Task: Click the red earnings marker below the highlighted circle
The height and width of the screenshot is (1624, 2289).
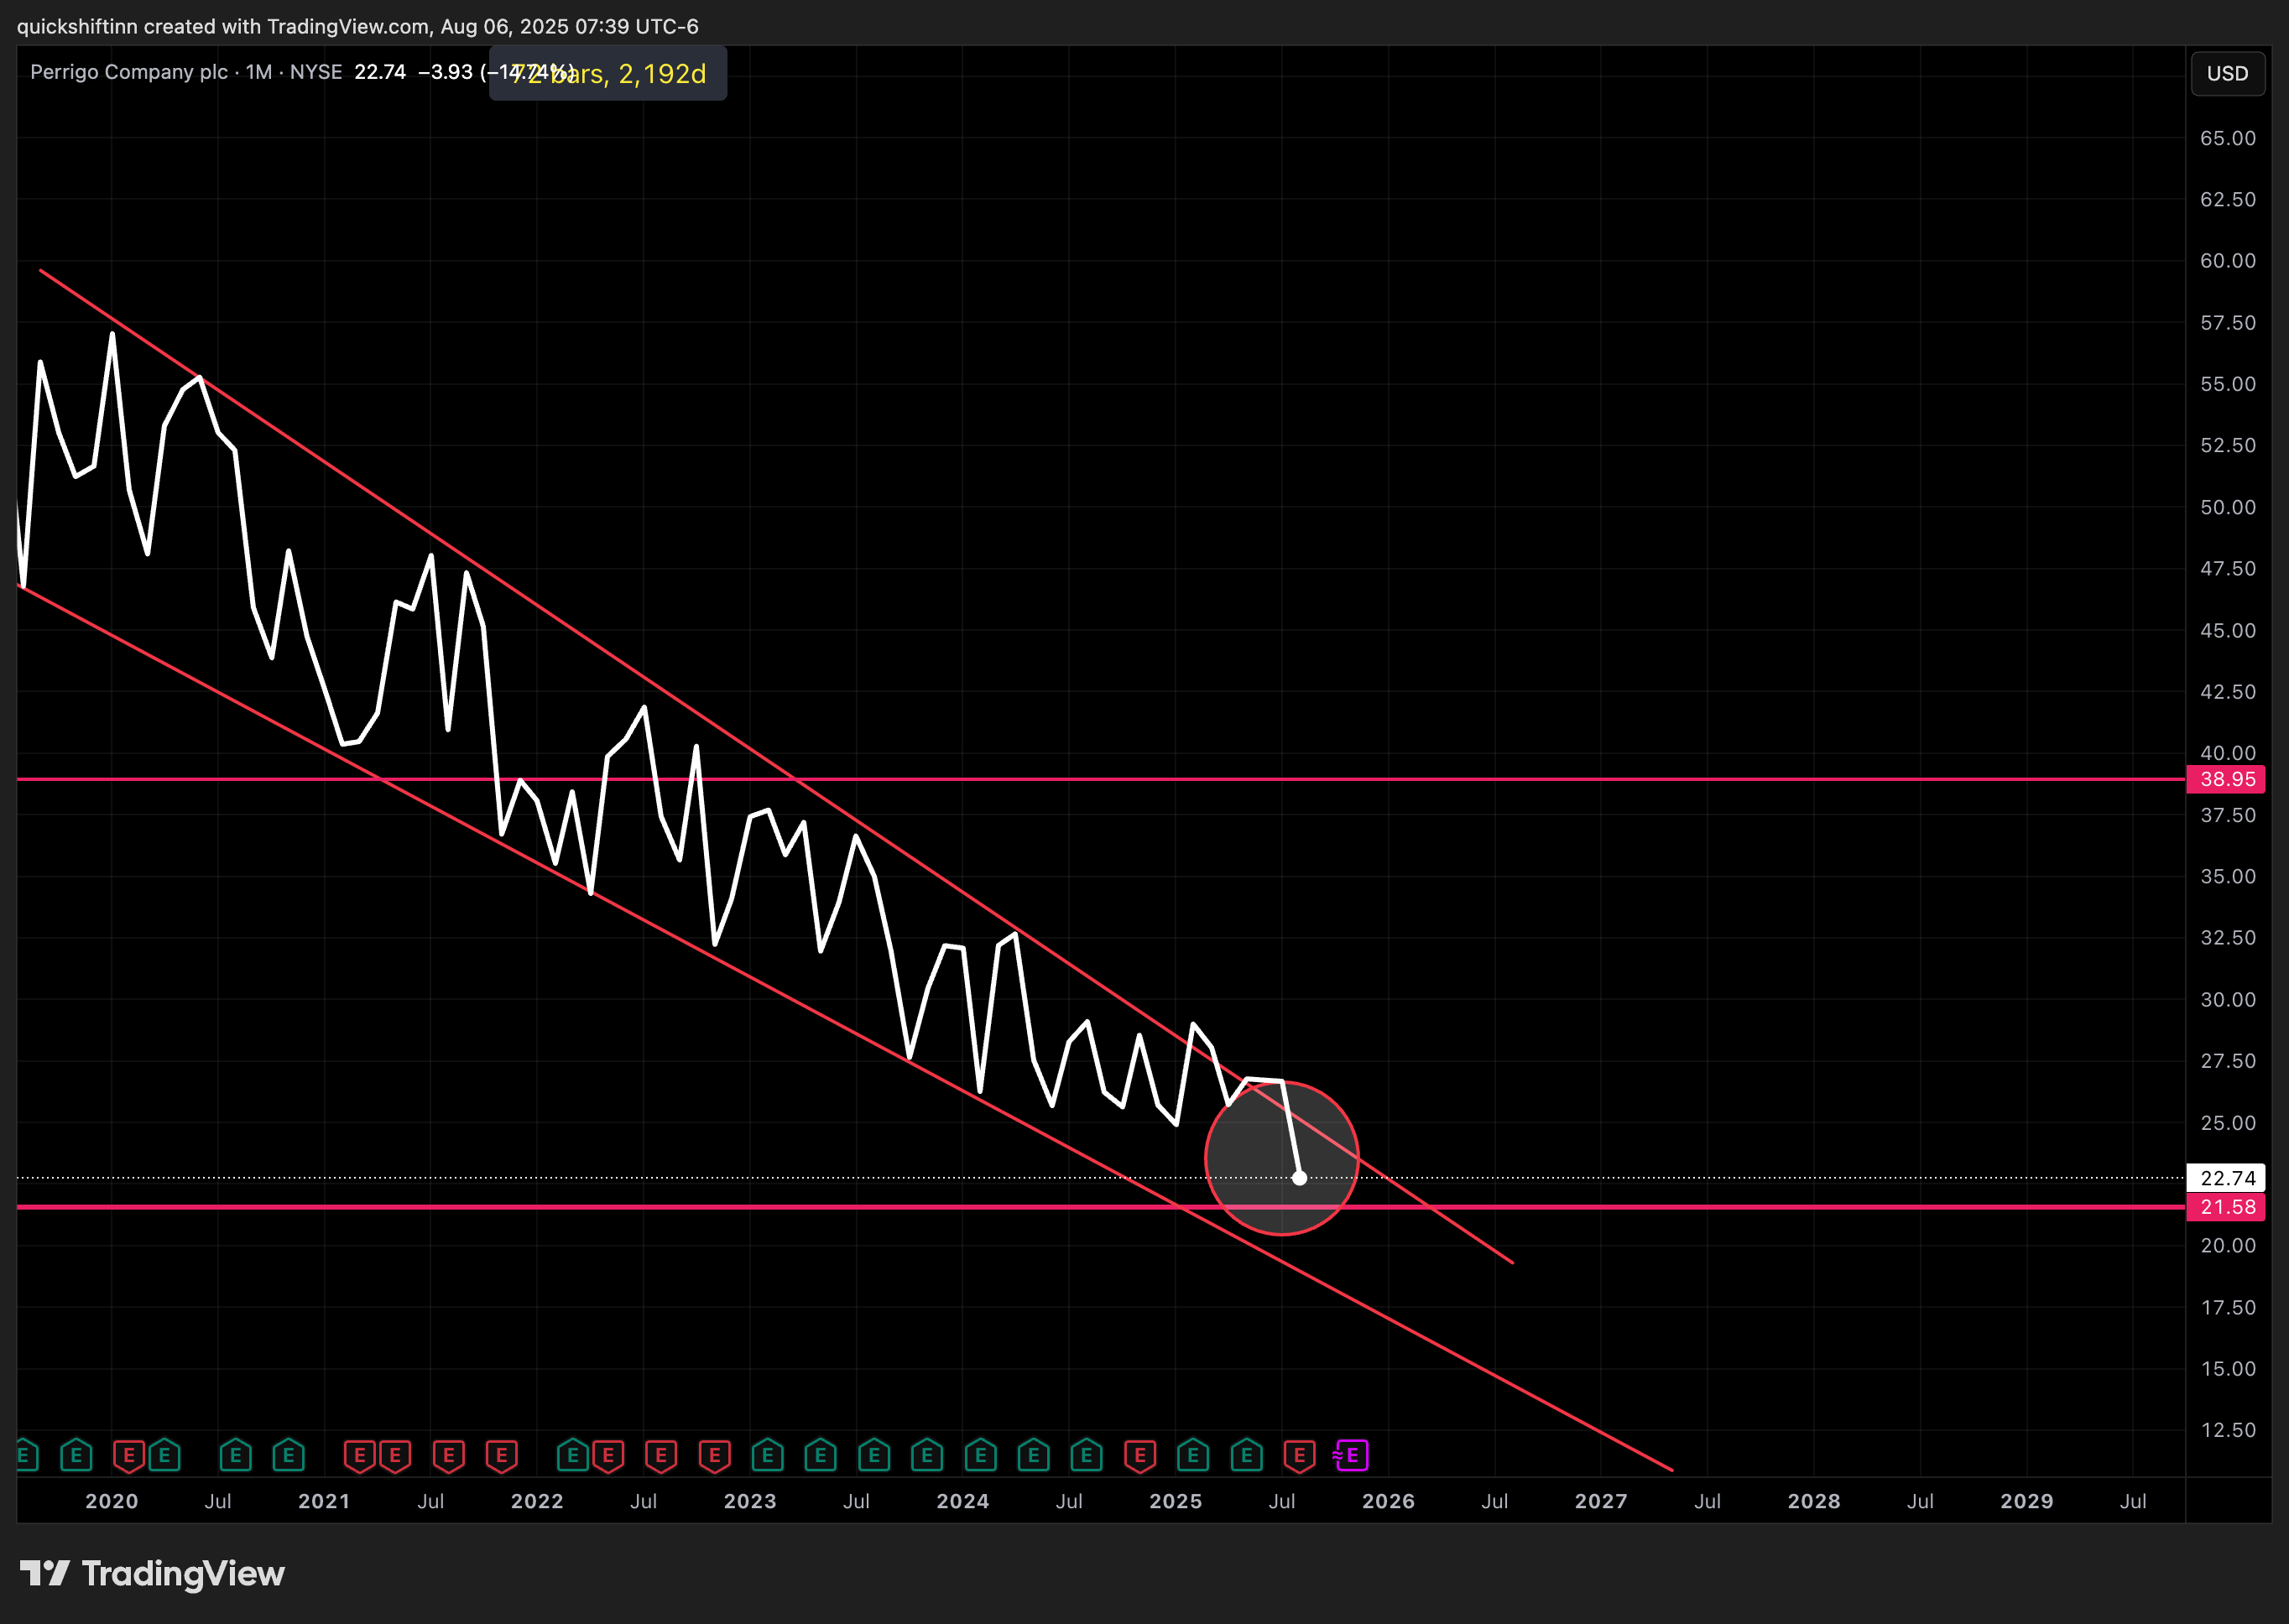Action: (1299, 1455)
